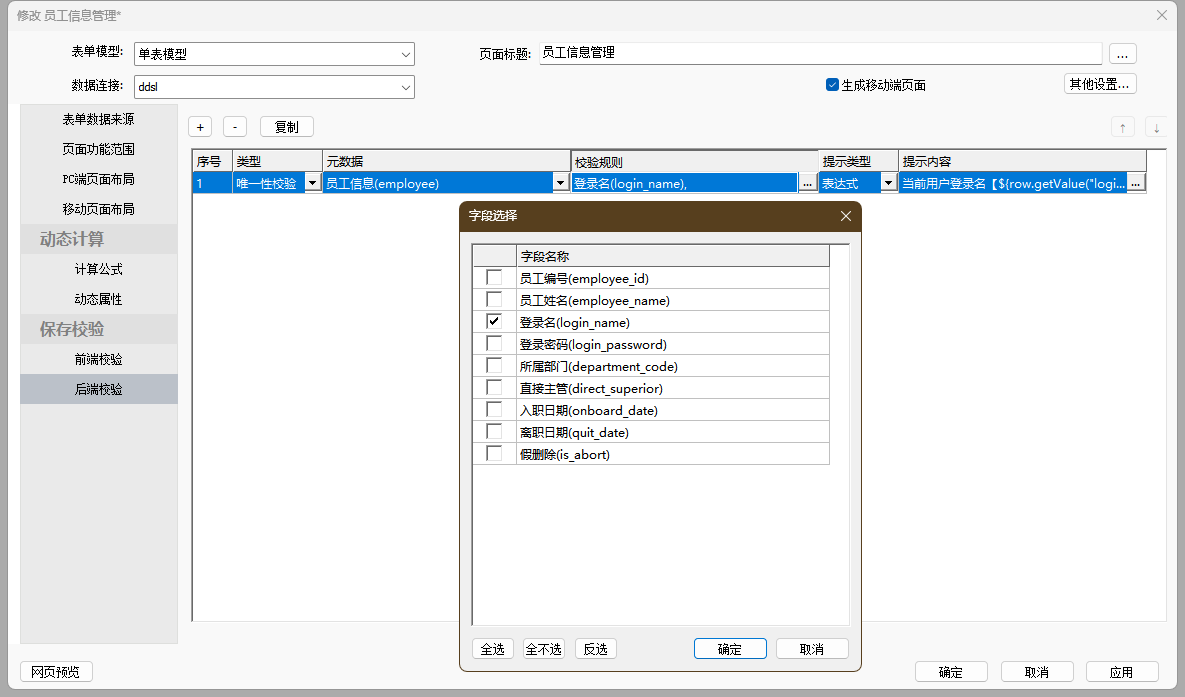Viewport: 1185px width, 697px height.
Task: Open prompt content editor ellipsis
Action: pos(1136,183)
